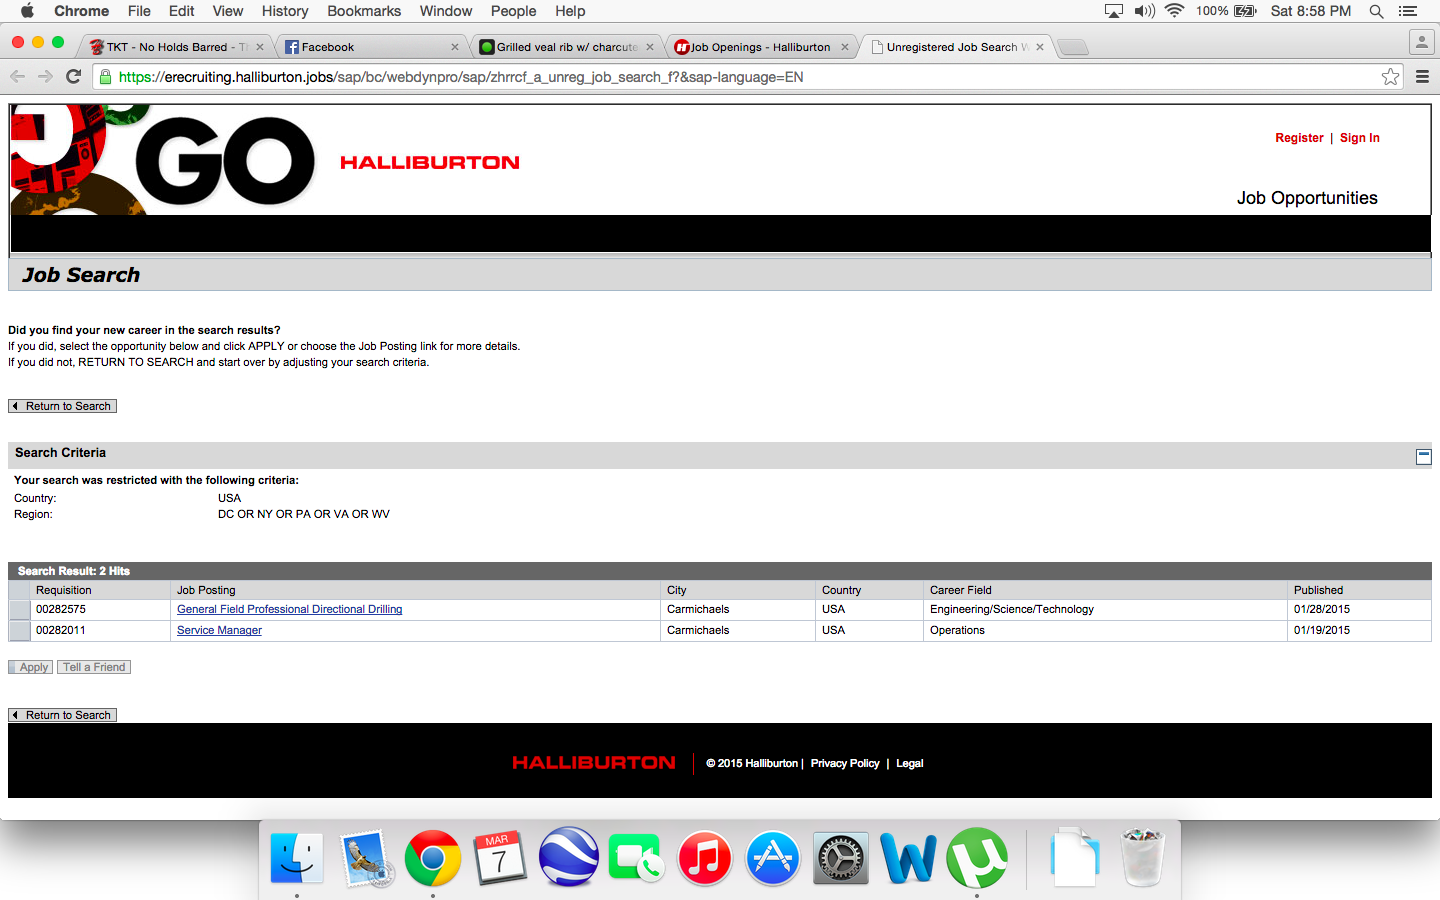Screen dimensions: 1440x900
Task: Launch iTunes music app
Action: pos(704,858)
